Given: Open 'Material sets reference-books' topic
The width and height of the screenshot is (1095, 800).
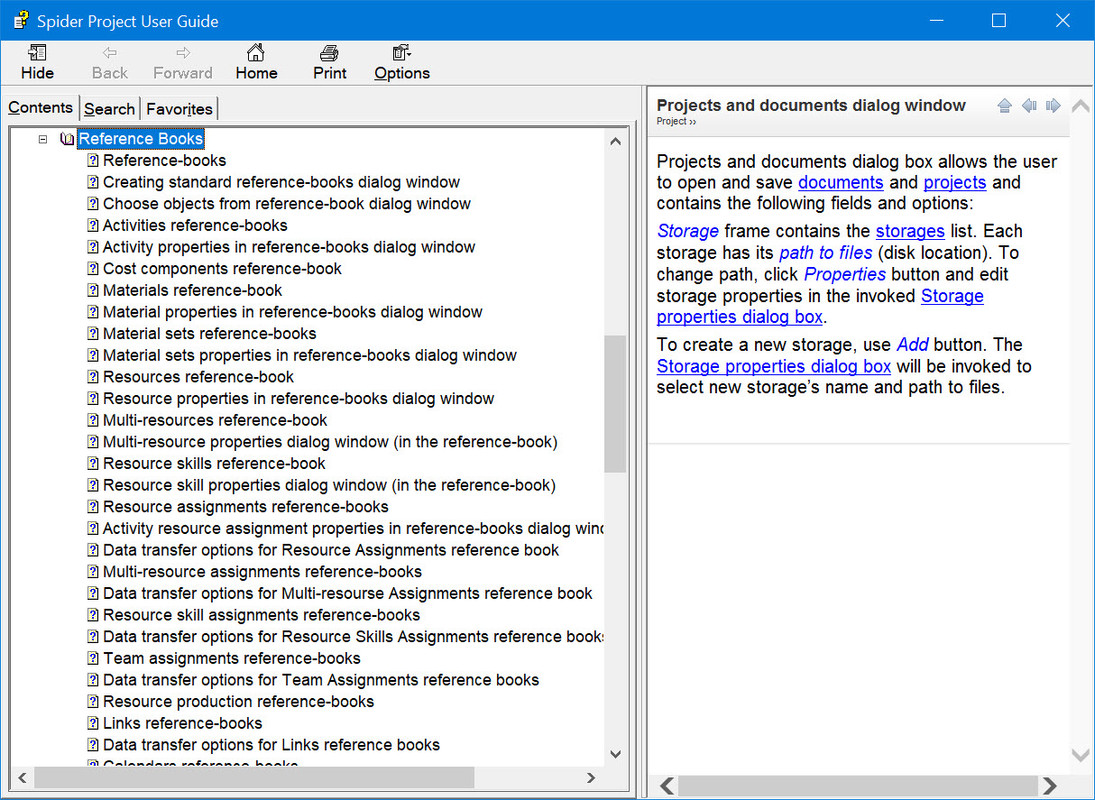Looking at the screenshot, I should coord(210,334).
